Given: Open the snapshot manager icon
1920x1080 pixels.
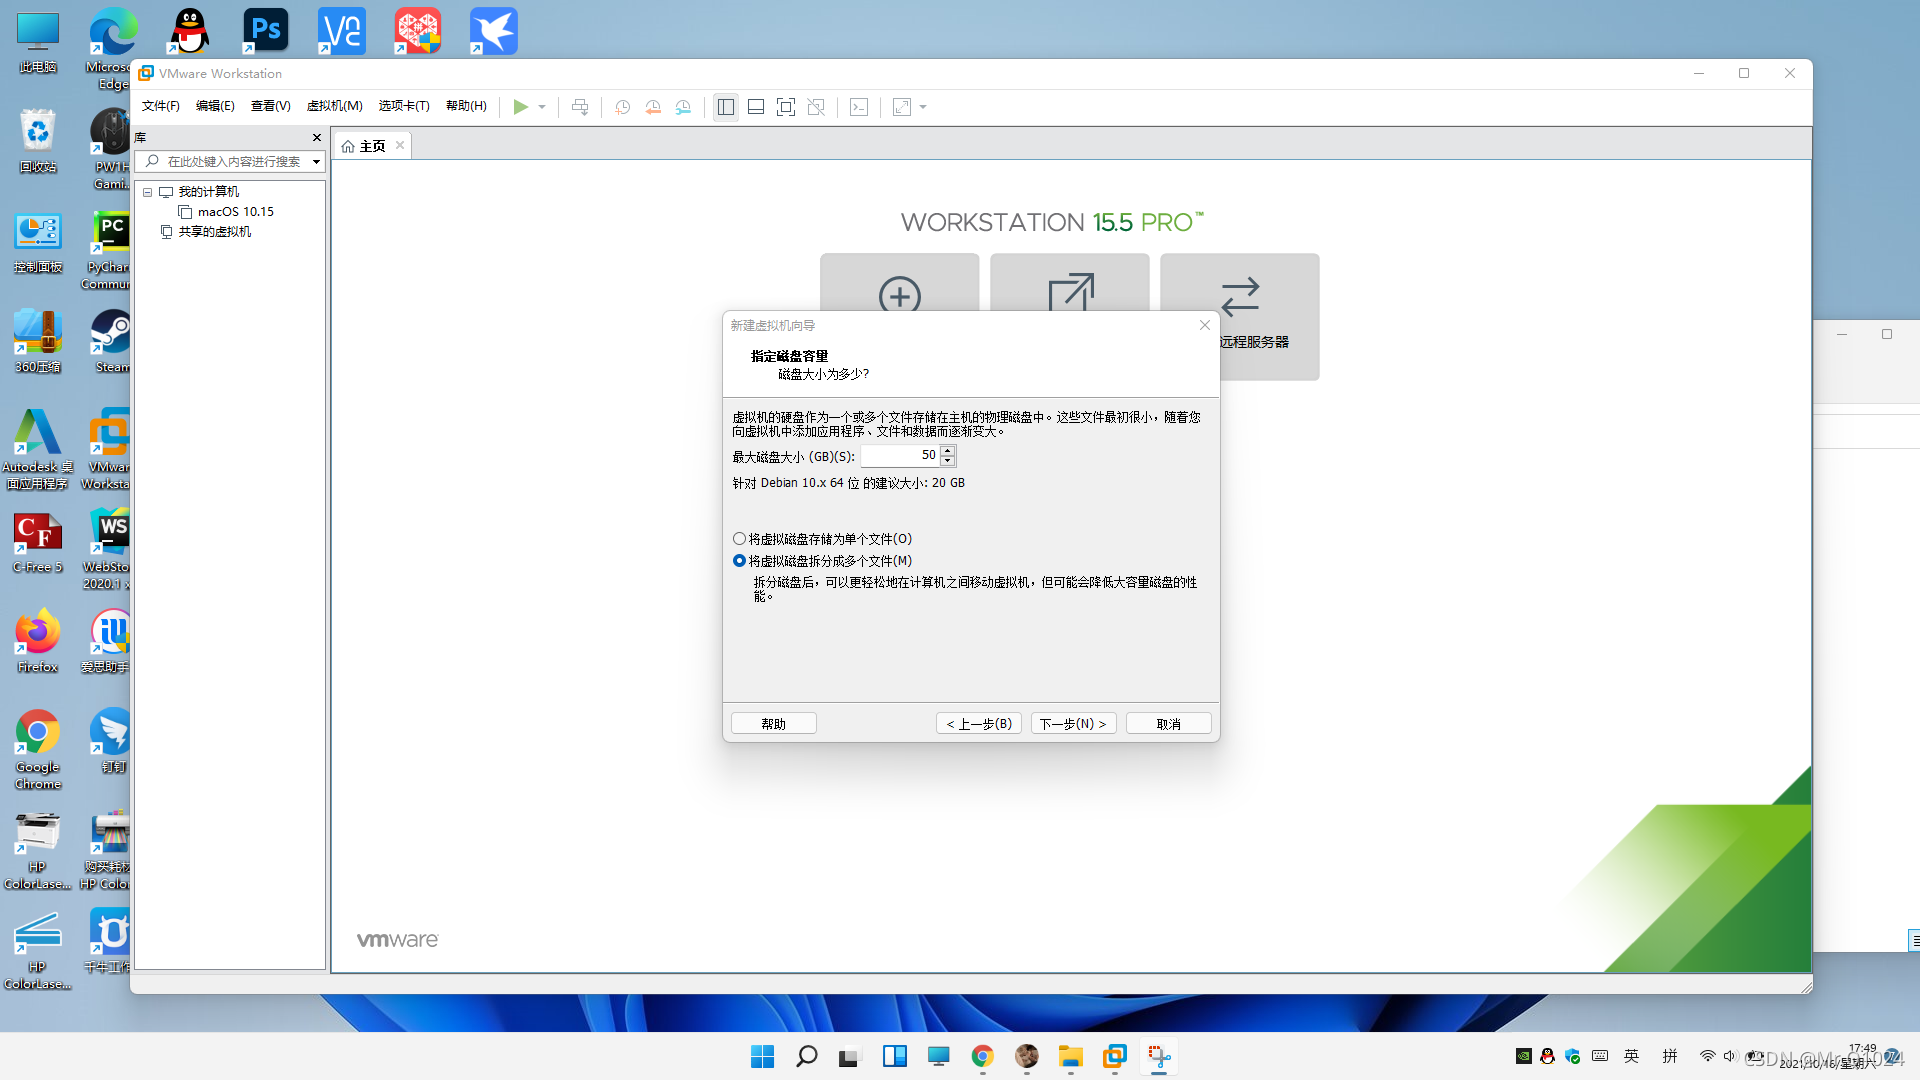Looking at the screenshot, I should coord(683,107).
